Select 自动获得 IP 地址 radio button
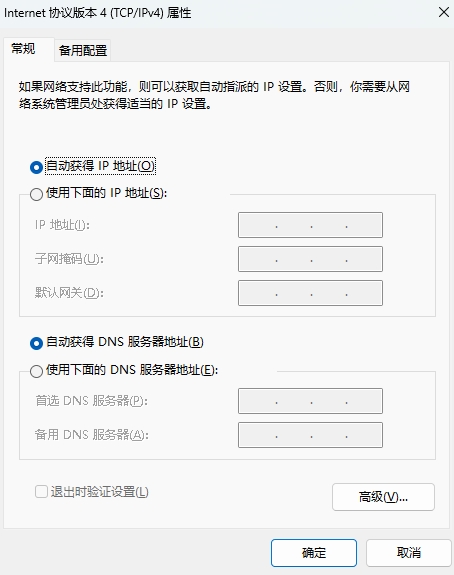 click(36, 167)
